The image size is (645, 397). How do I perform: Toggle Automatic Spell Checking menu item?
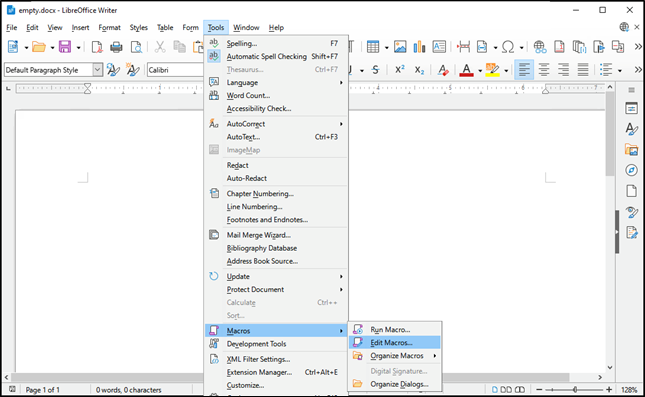[276, 56]
